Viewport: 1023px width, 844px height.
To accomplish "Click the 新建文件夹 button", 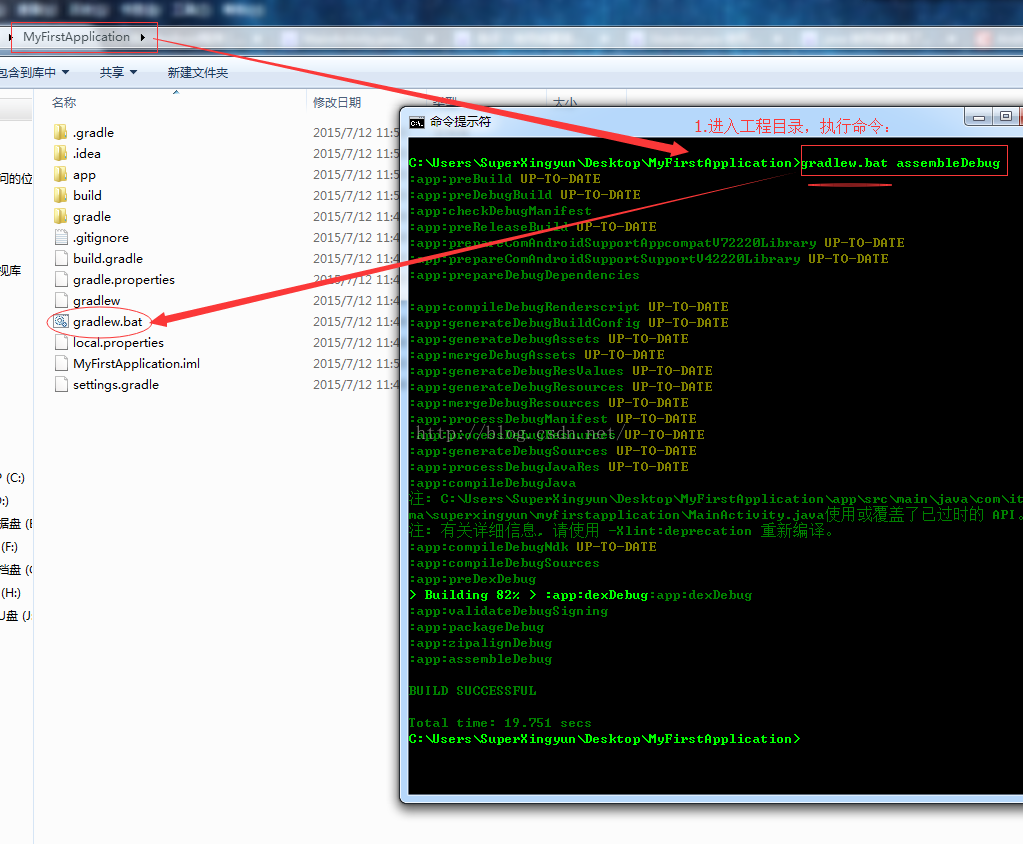I will pos(198,72).
